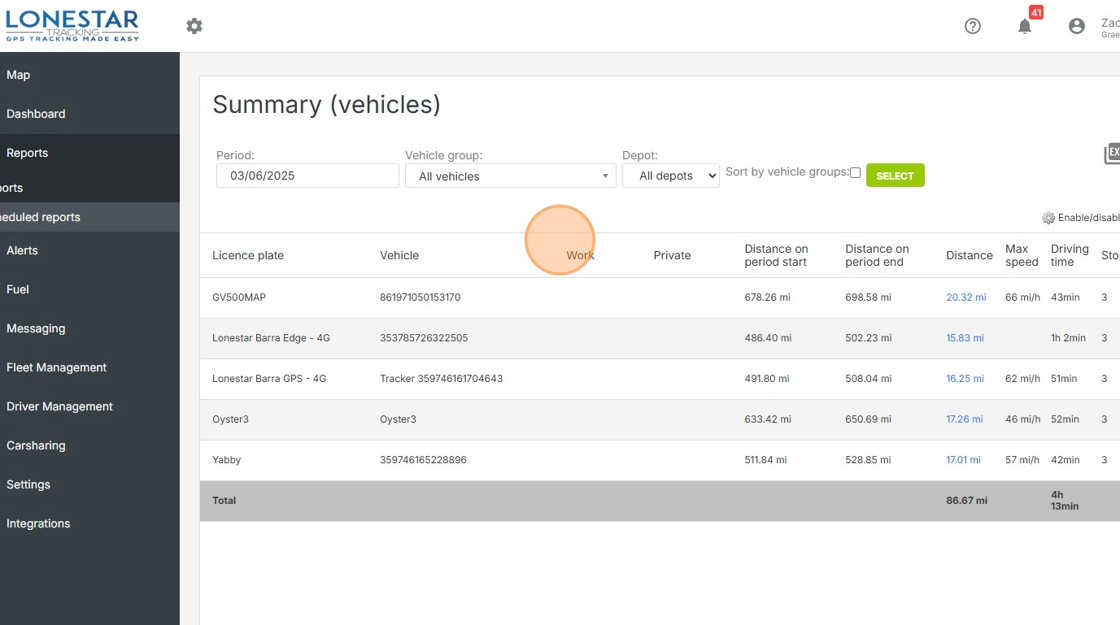Click the Period date field 03/06/2025
Image resolution: width=1120 pixels, height=625 pixels.
tap(307, 176)
